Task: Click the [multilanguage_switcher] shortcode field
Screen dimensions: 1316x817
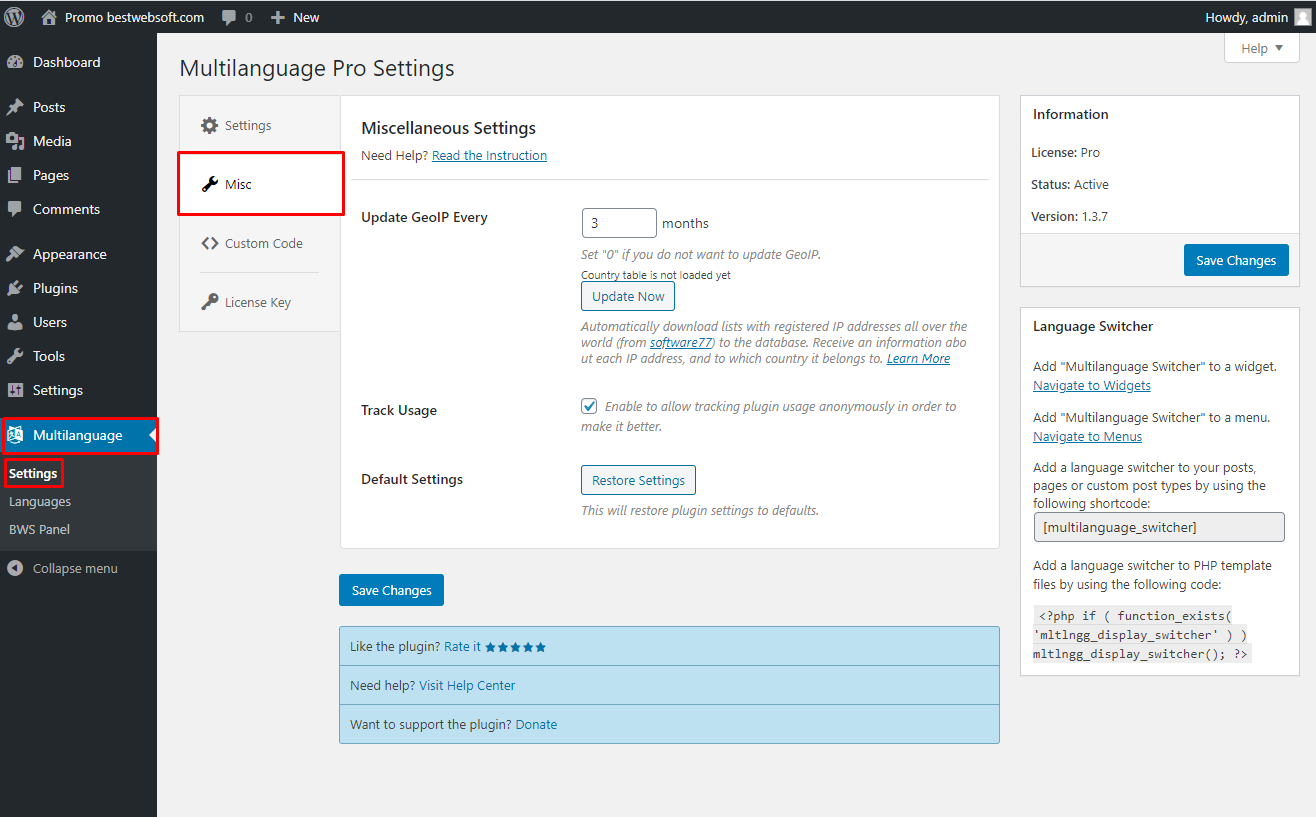Action: 1159,527
